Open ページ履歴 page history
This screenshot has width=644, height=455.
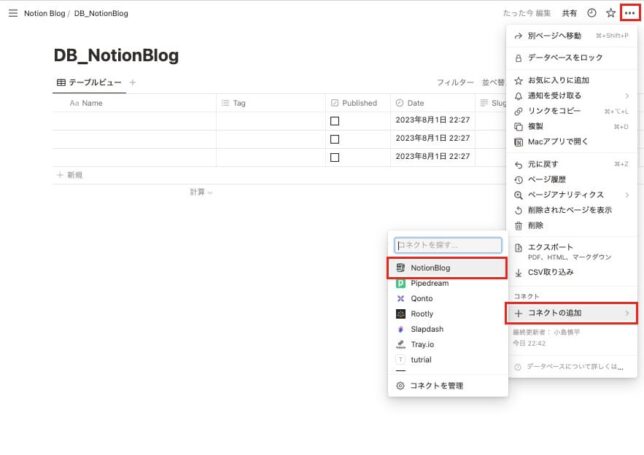572,179
